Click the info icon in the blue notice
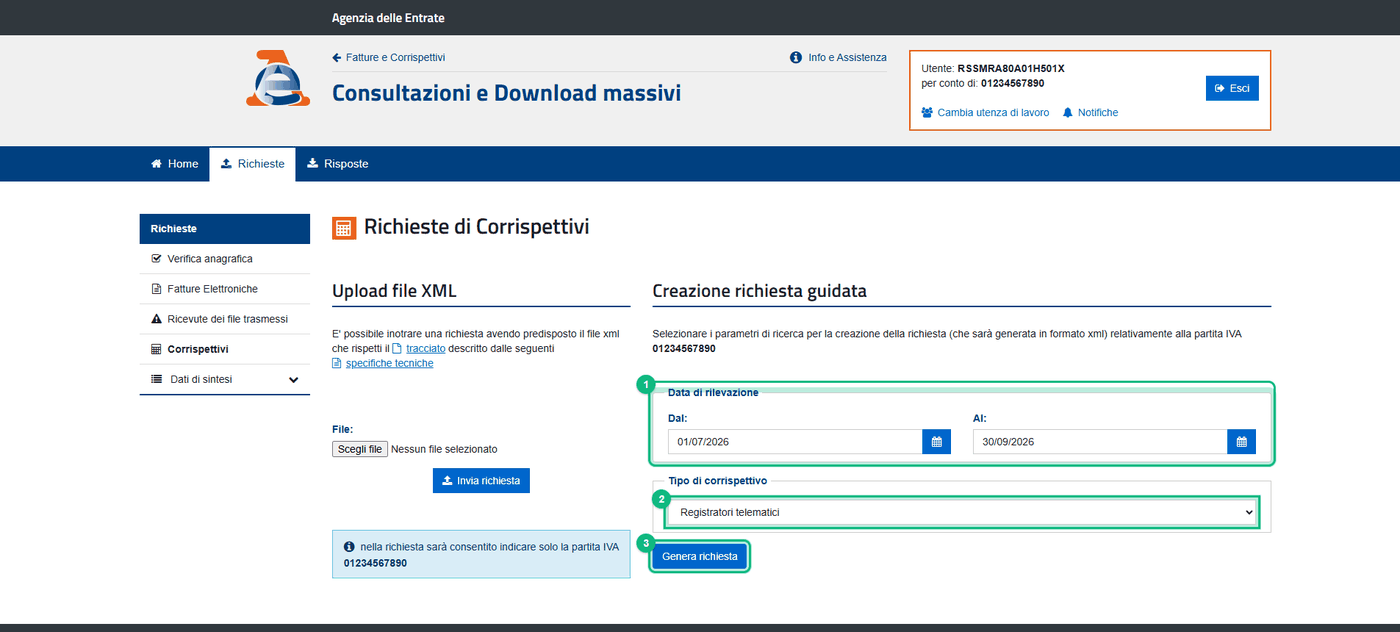This screenshot has height=632, width=1400. pyautogui.click(x=349, y=547)
